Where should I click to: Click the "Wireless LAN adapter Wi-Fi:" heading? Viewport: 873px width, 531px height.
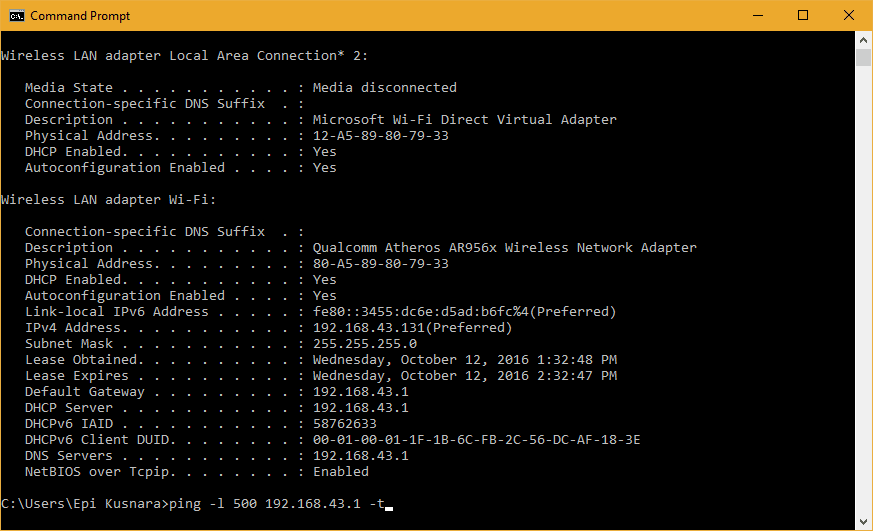[109, 200]
